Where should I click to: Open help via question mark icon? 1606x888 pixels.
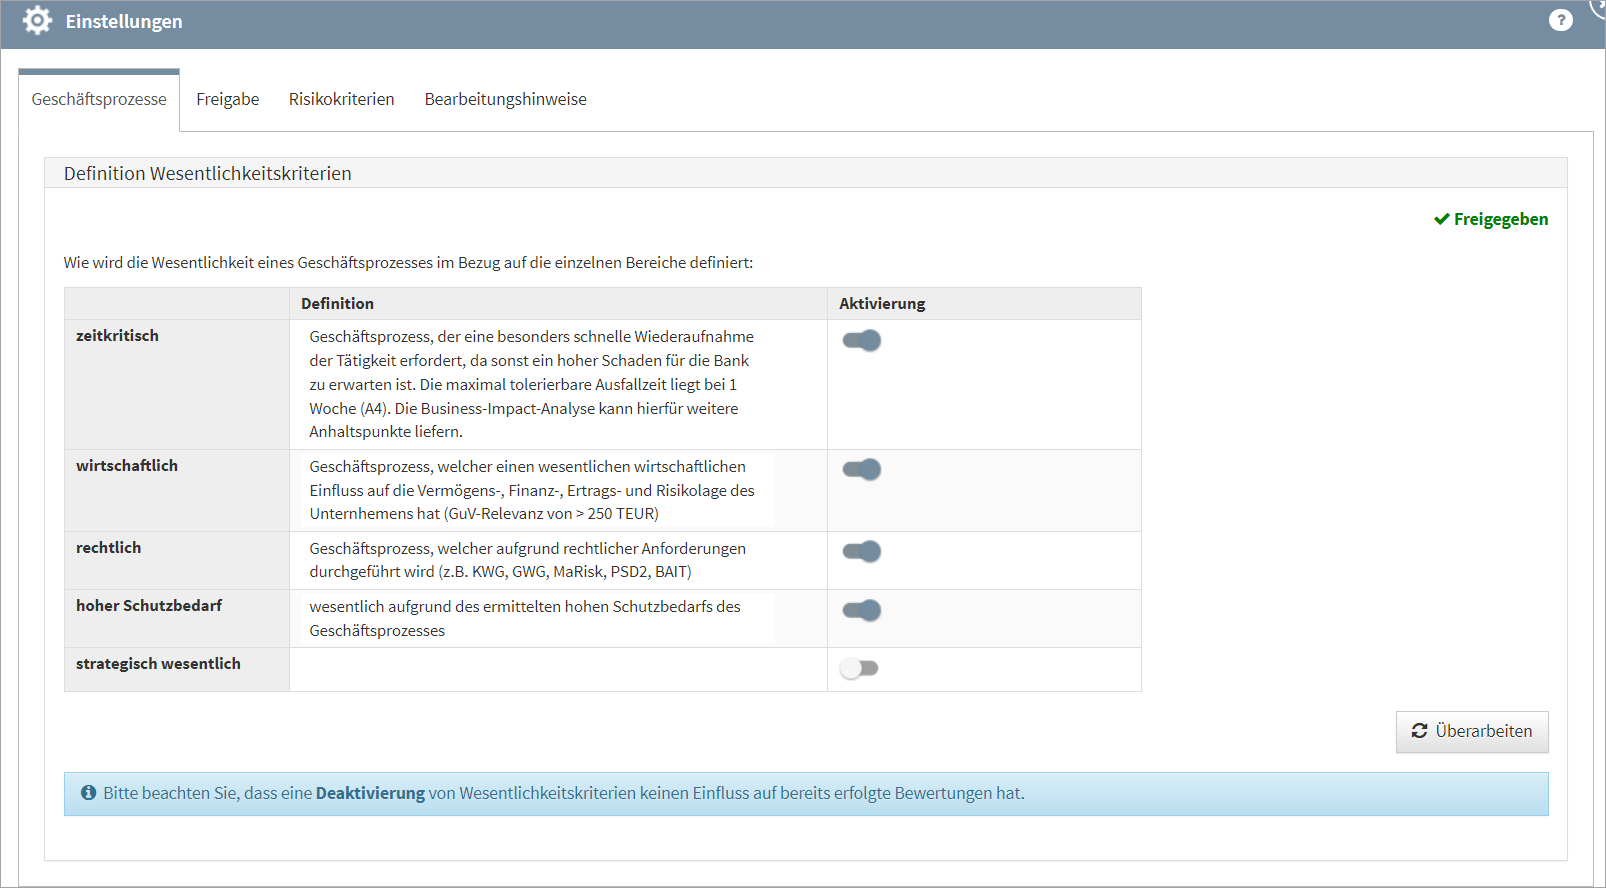click(1560, 20)
